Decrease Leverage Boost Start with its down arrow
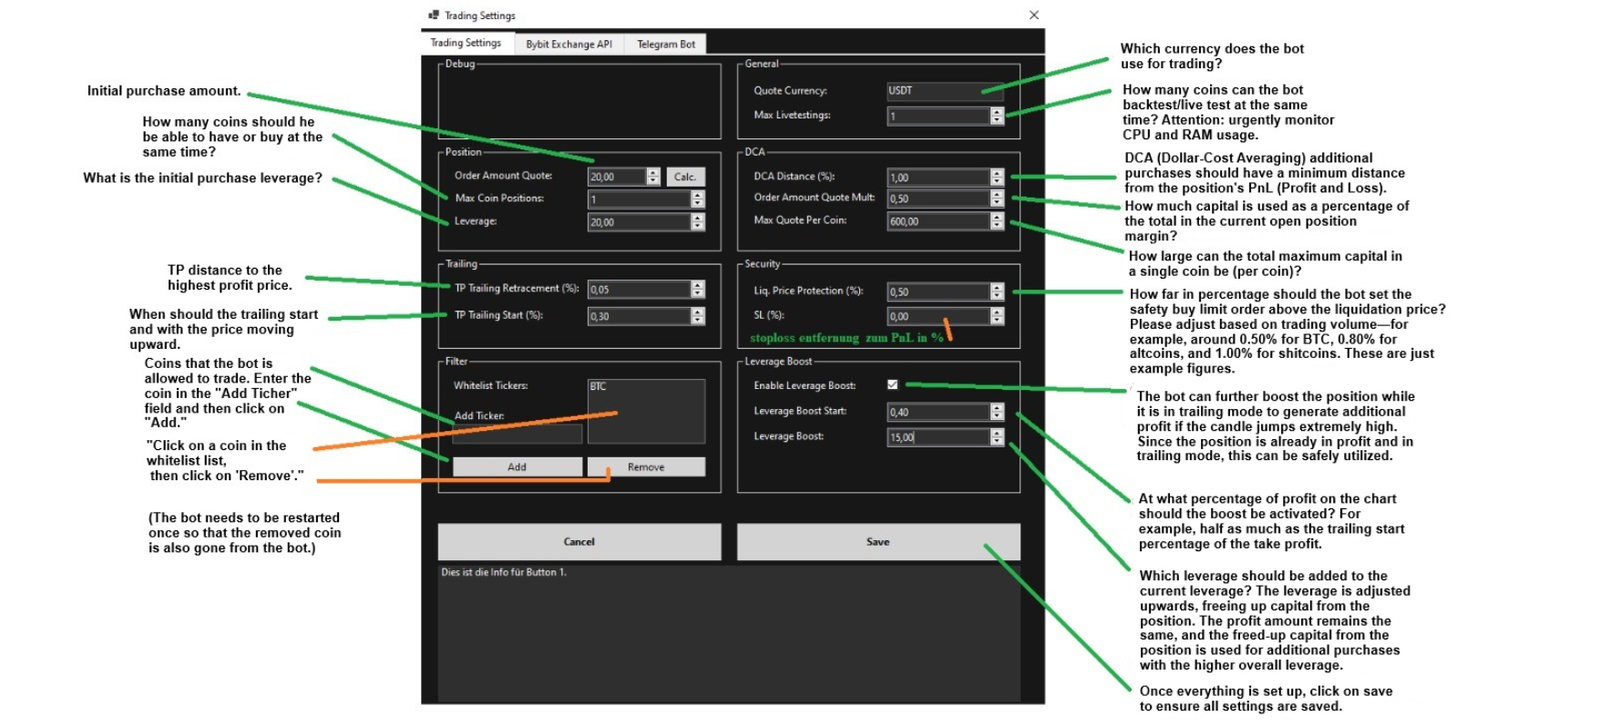This screenshot has width=1600, height=726. (x=997, y=416)
